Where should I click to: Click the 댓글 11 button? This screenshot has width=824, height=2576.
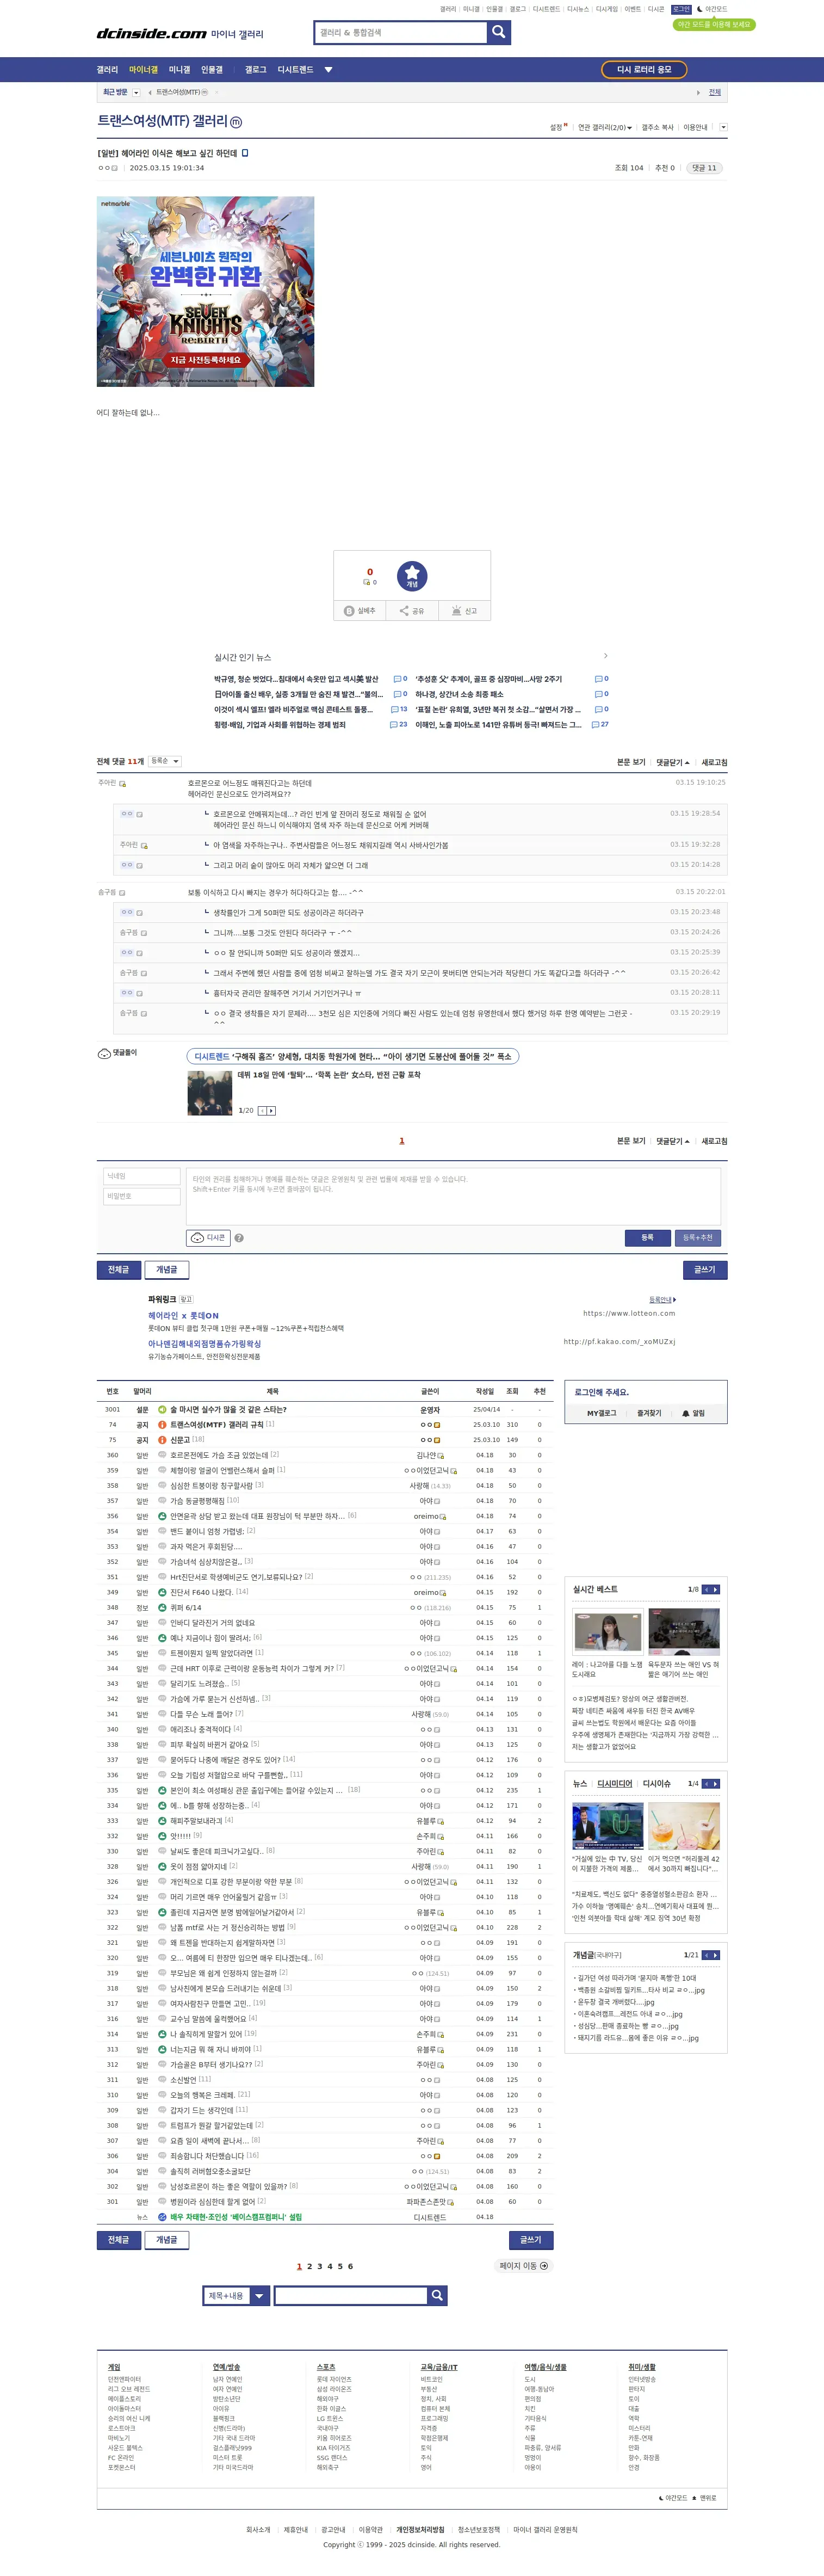705,168
